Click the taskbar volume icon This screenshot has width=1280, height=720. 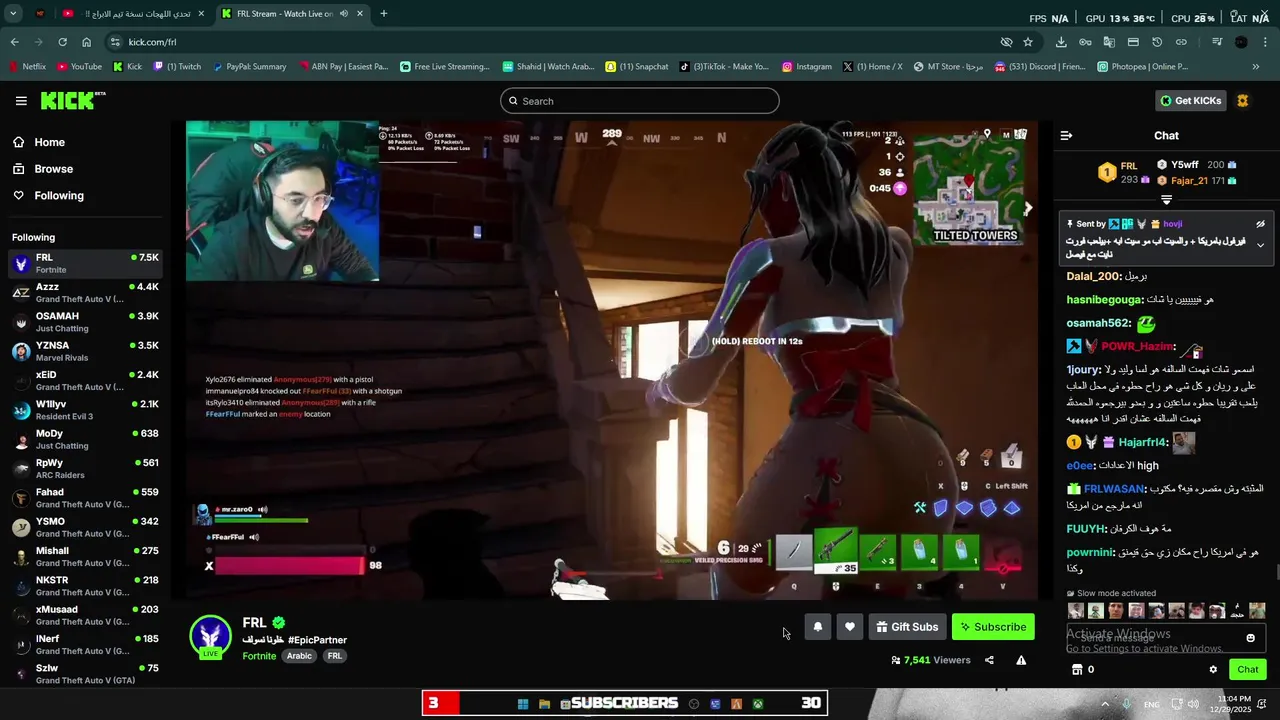coord(1193,704)
